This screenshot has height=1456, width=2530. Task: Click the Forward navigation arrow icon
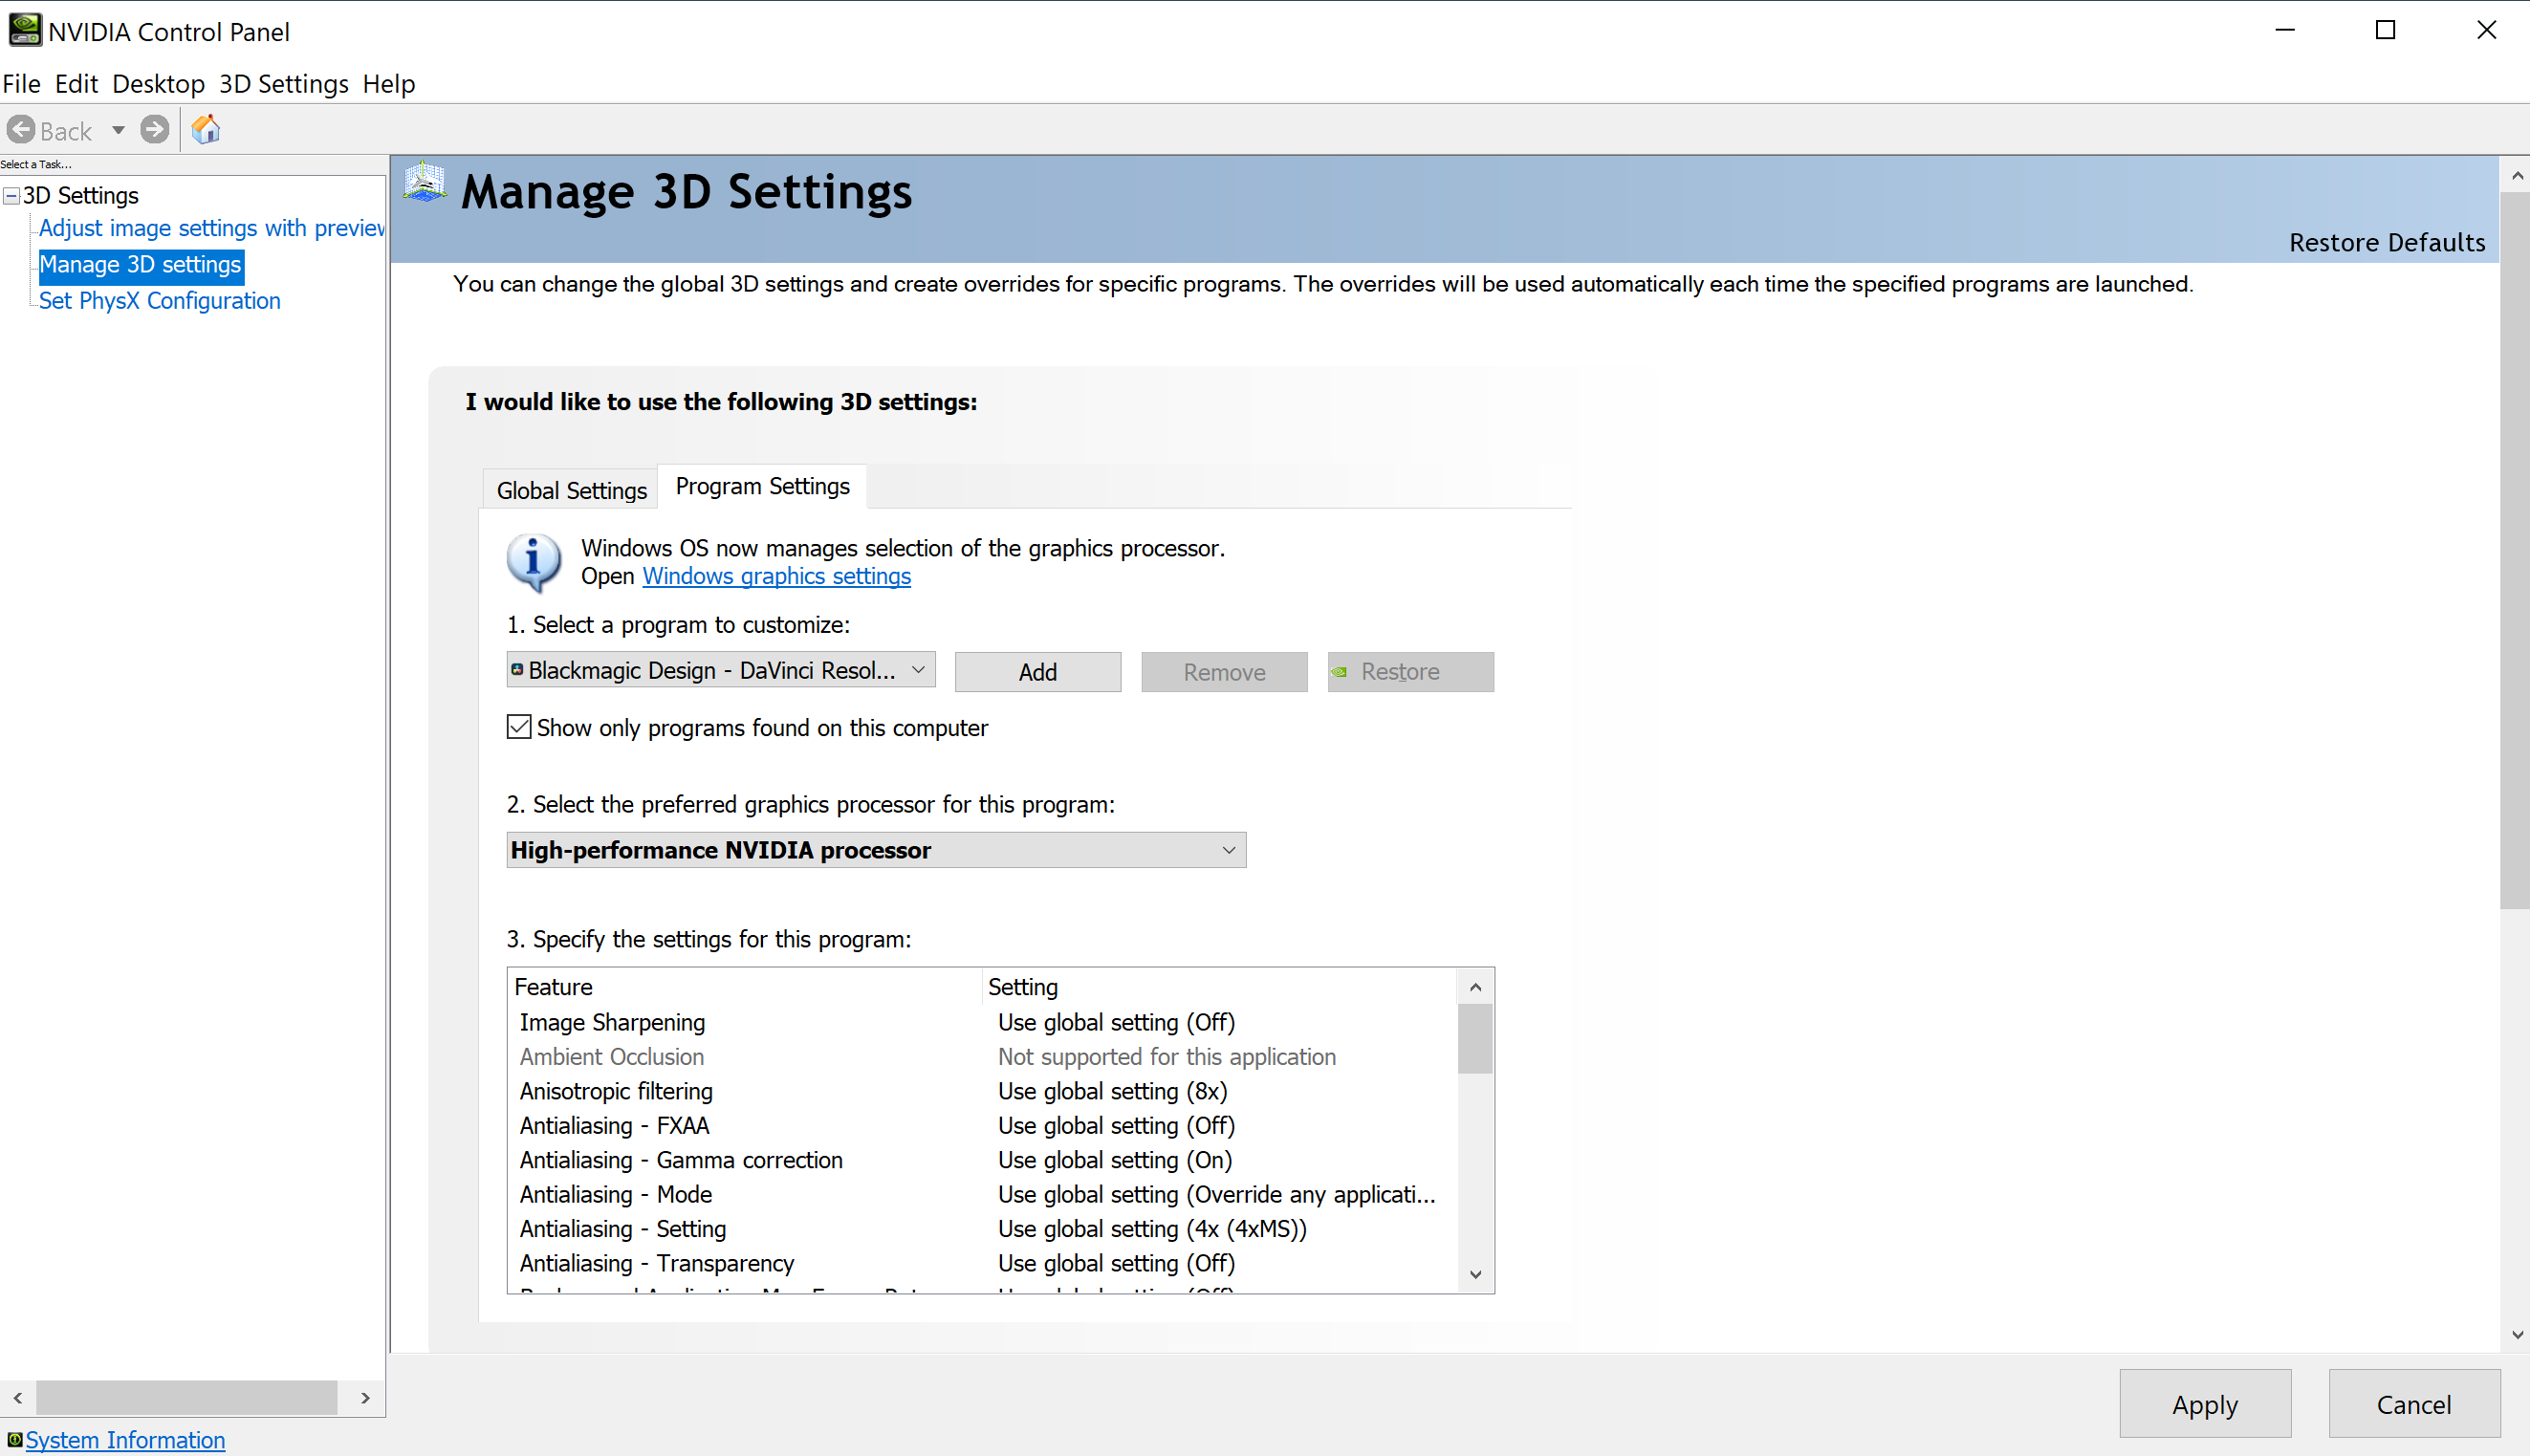coord(157,130)
